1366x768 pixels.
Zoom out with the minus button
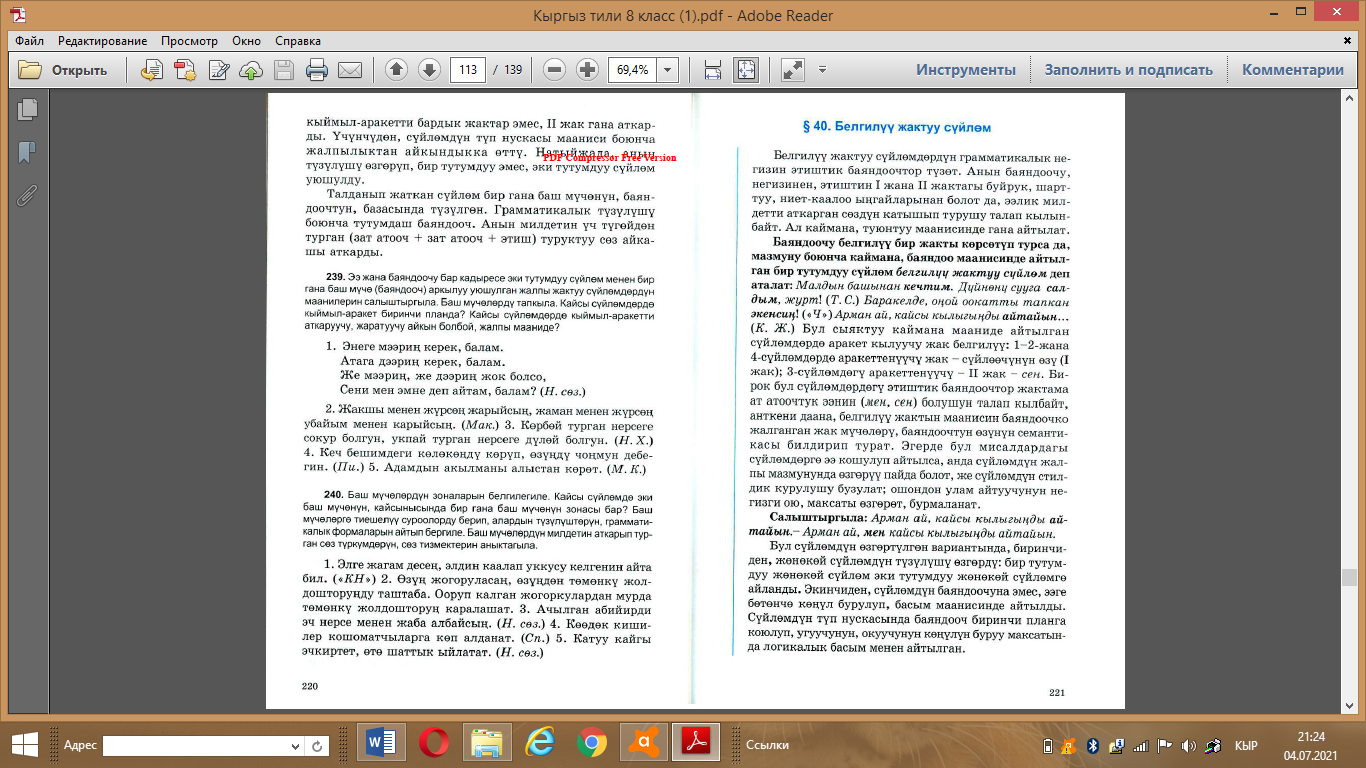555,70
